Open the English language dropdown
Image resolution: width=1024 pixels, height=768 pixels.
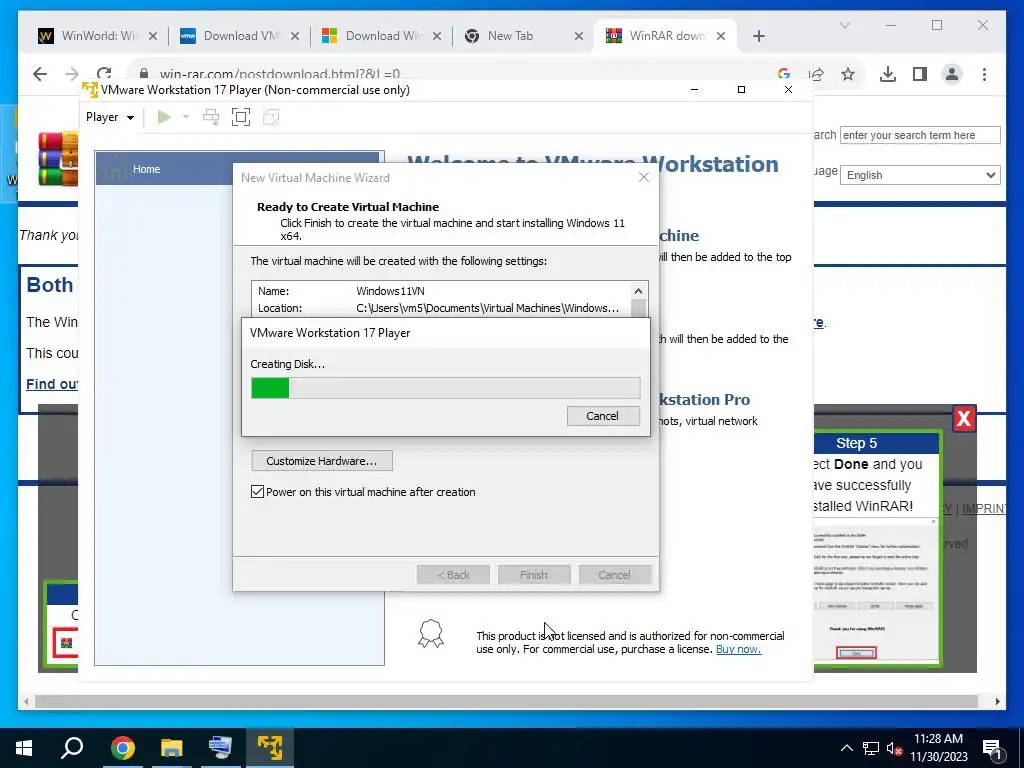tap(920, 175)
